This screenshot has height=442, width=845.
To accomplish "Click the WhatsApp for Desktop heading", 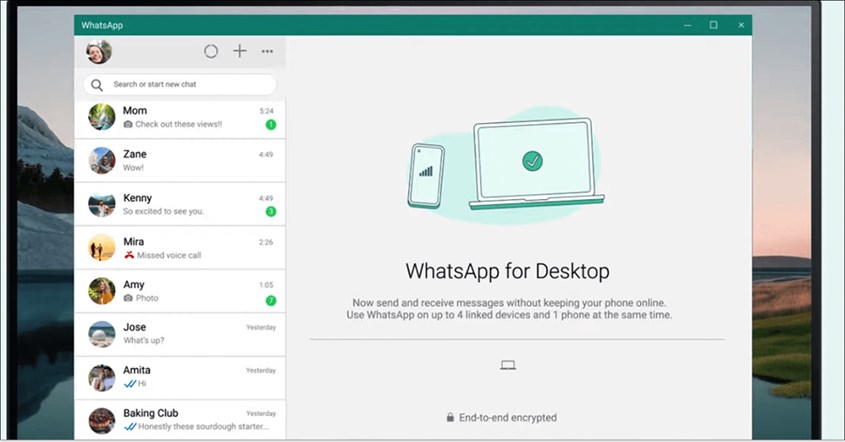I will point(507,271).
